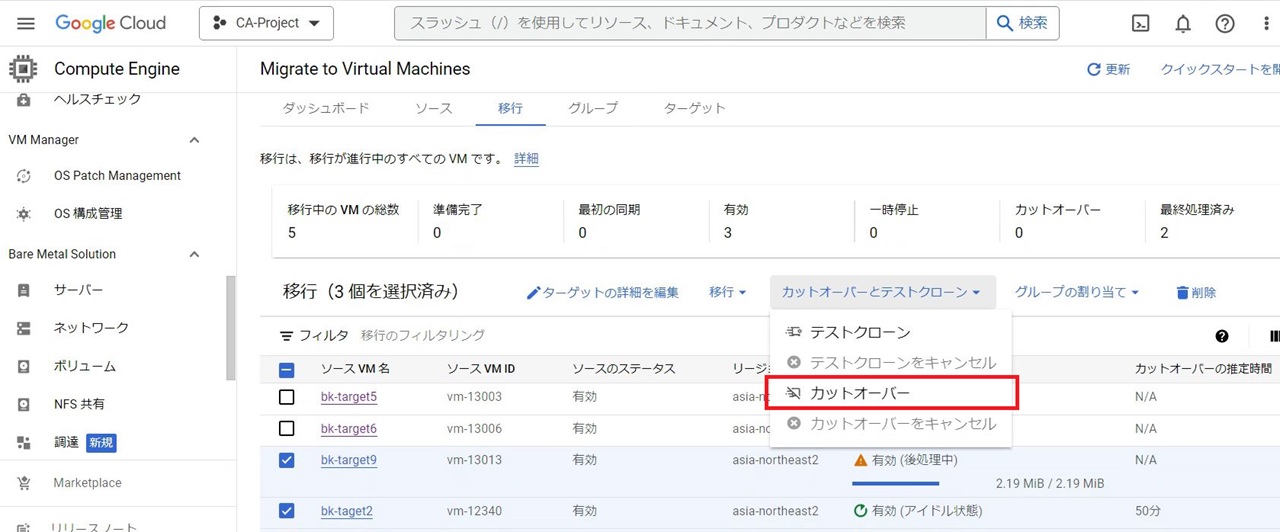The width and height of the screenshot is (1280, 532).
Task: Open ネットワーク in the sidebar
Action: [x=91, y=328]
